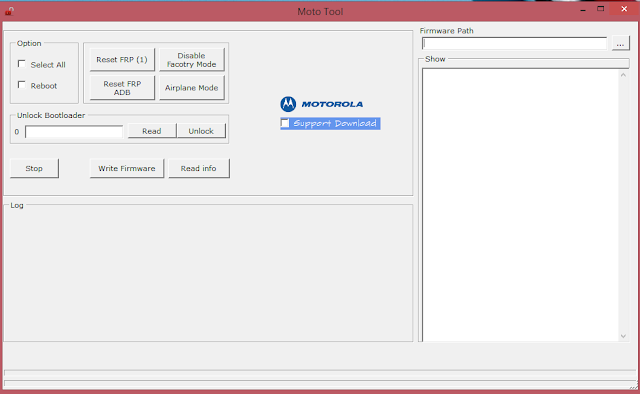Click Read in Unlock Bootloader group
The height and width of the screenshot is (394, 640).
(x=152, y=131)
